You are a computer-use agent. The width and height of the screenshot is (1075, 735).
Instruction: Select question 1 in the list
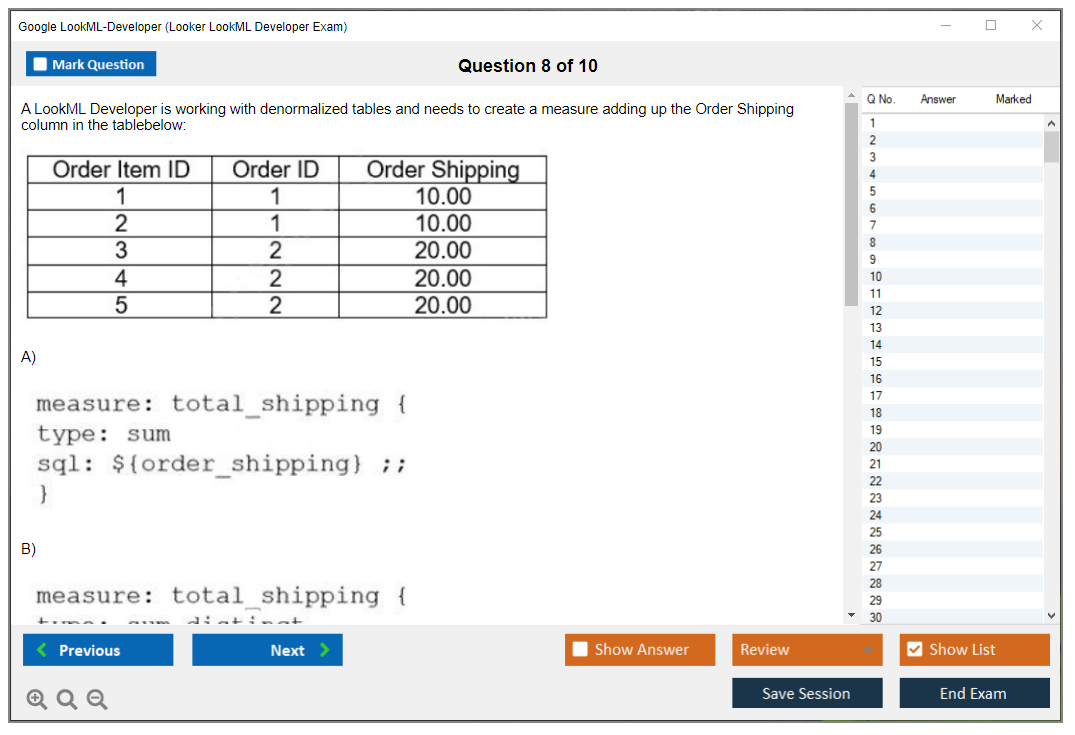click(872, 123)
